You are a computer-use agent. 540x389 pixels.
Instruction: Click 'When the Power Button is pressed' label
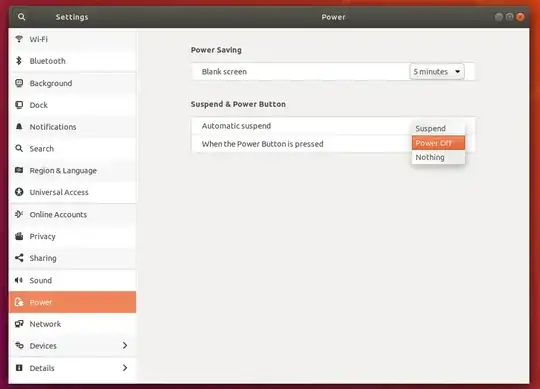coord(262,144)
